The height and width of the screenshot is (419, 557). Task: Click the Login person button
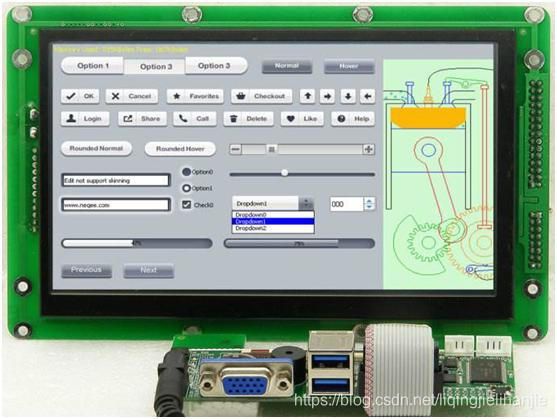(x=85, y=119)
